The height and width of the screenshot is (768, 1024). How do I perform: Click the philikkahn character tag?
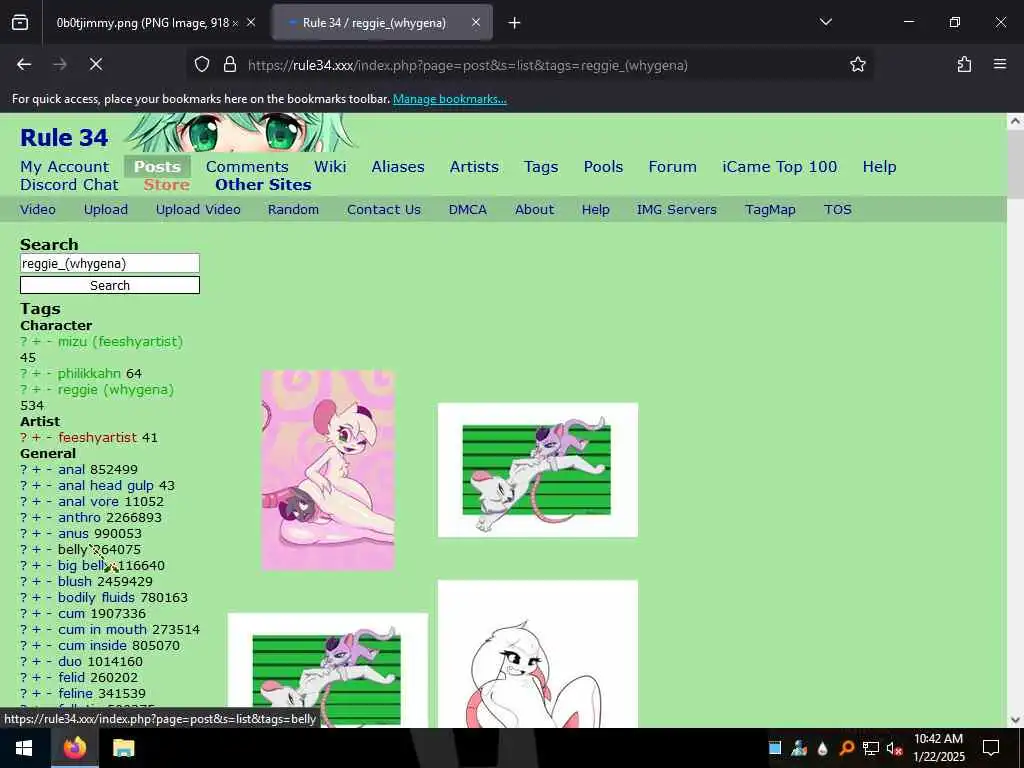[89, 374]
